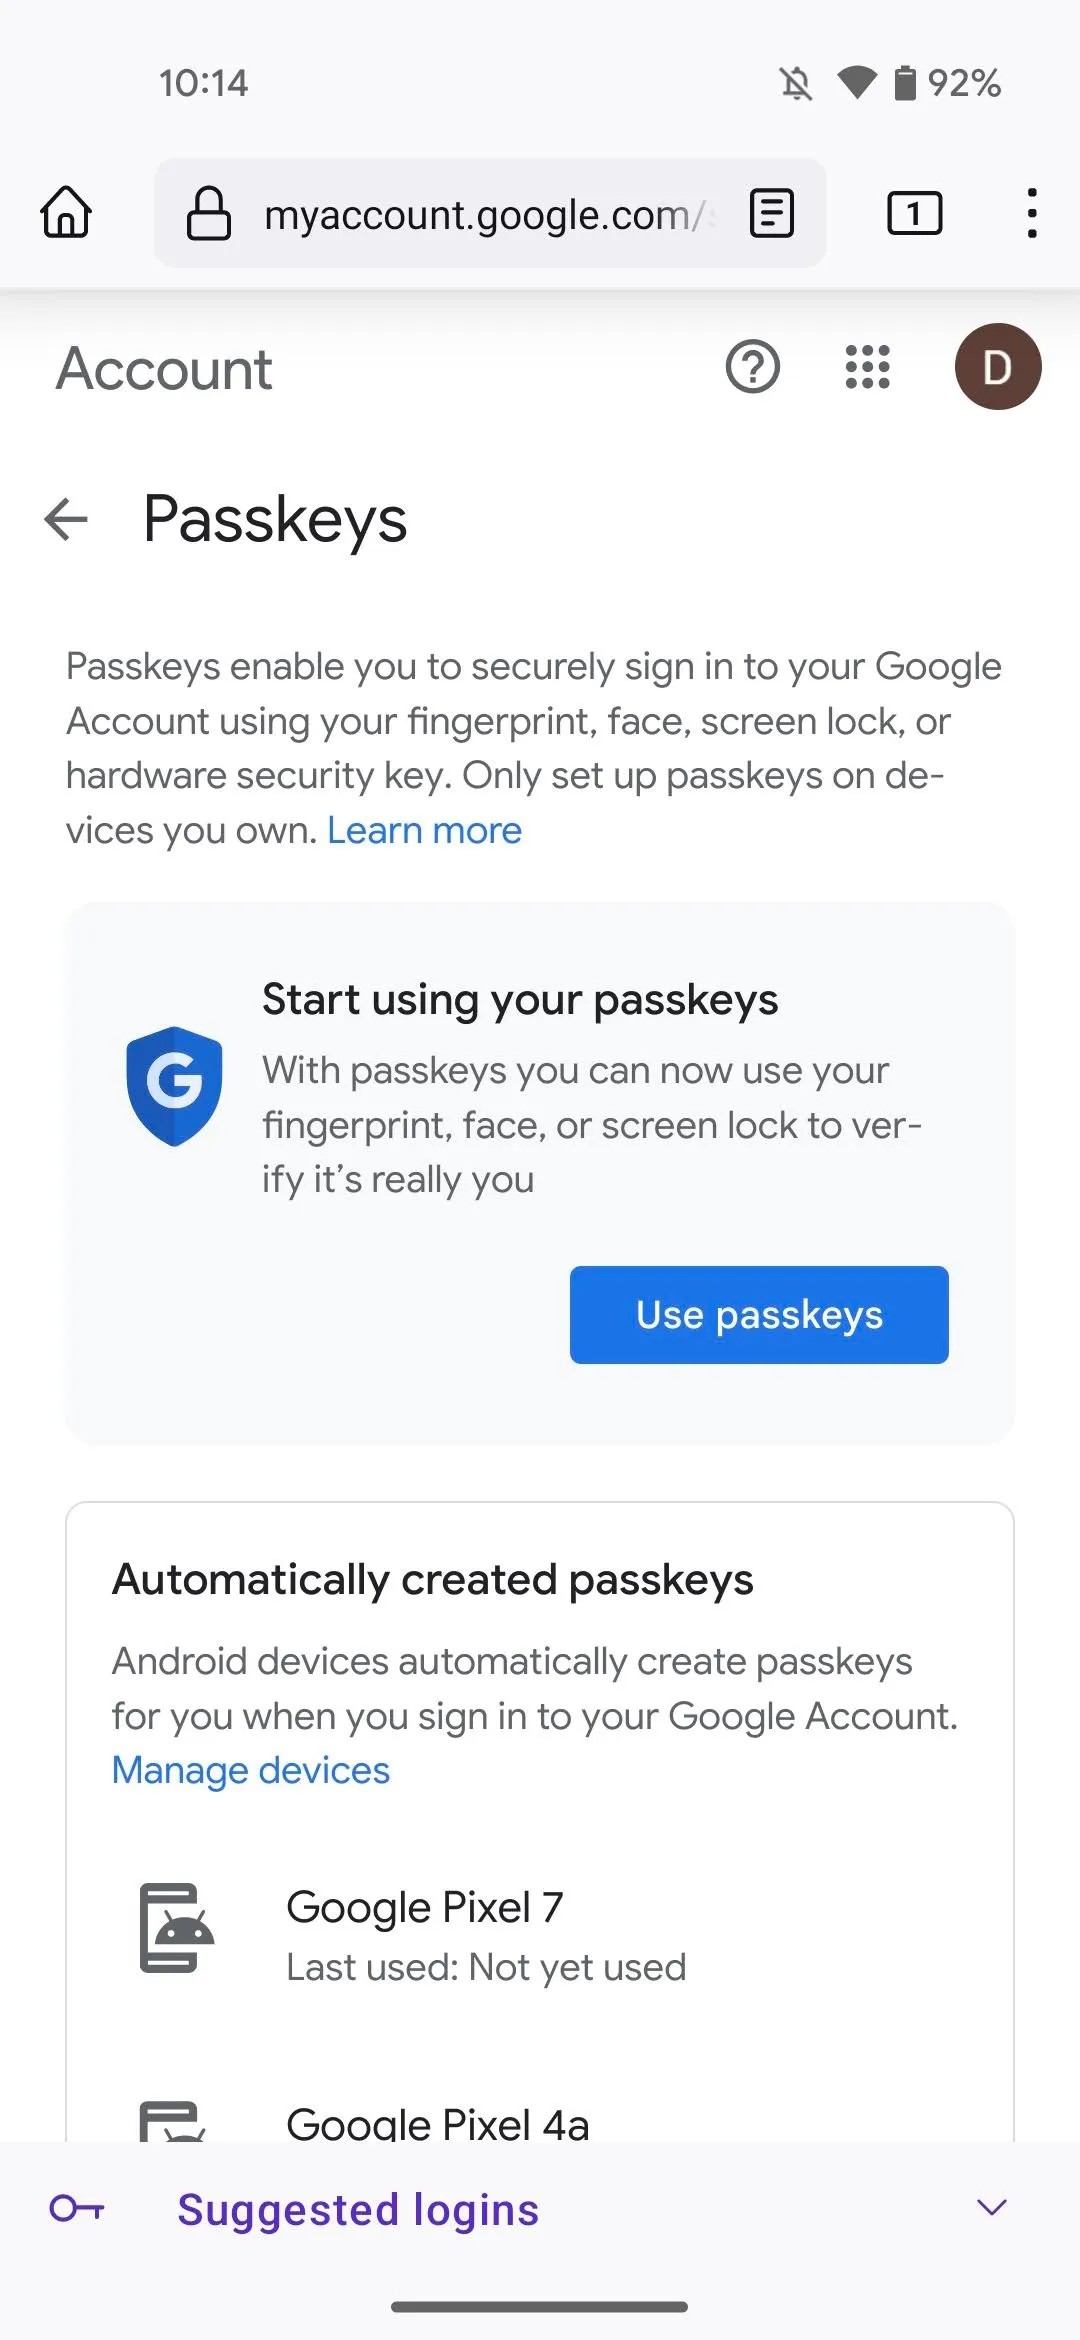Expand the Suggested logins panel
The width and height of the screenshot is (1080, 2340).
pos(991,2208)
